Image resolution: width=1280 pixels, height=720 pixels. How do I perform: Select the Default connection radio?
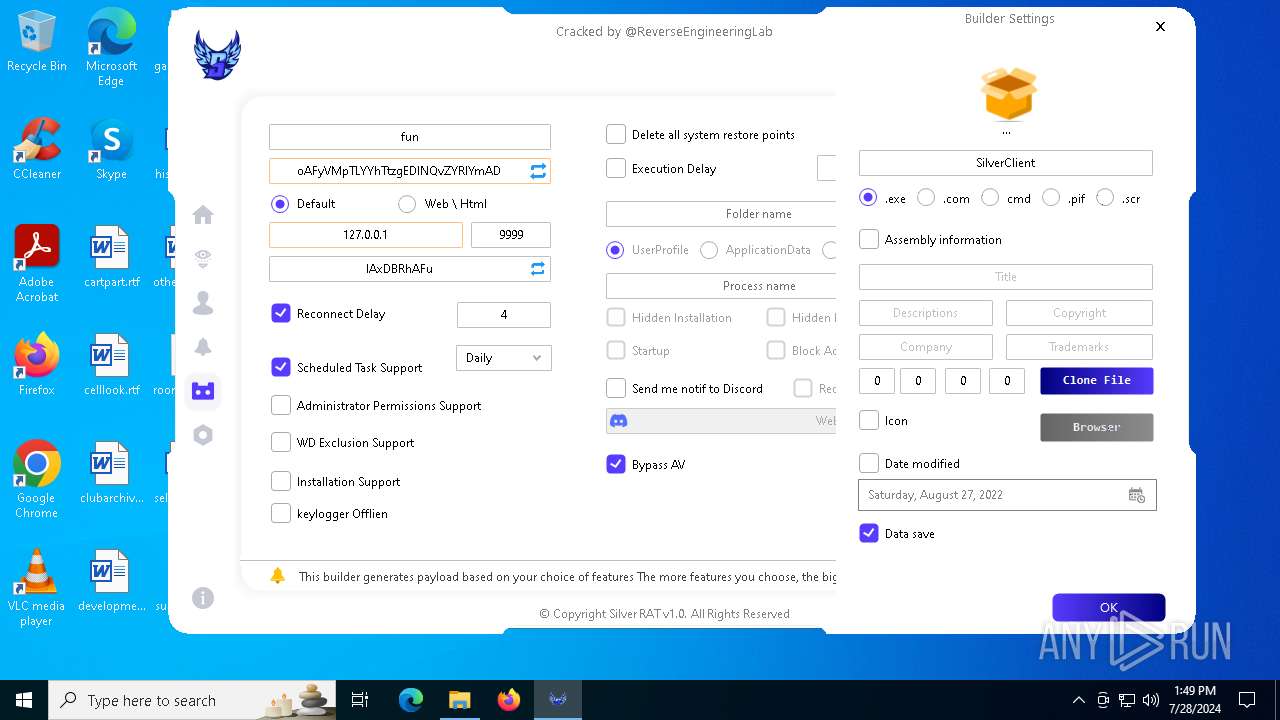click(280, 204)
